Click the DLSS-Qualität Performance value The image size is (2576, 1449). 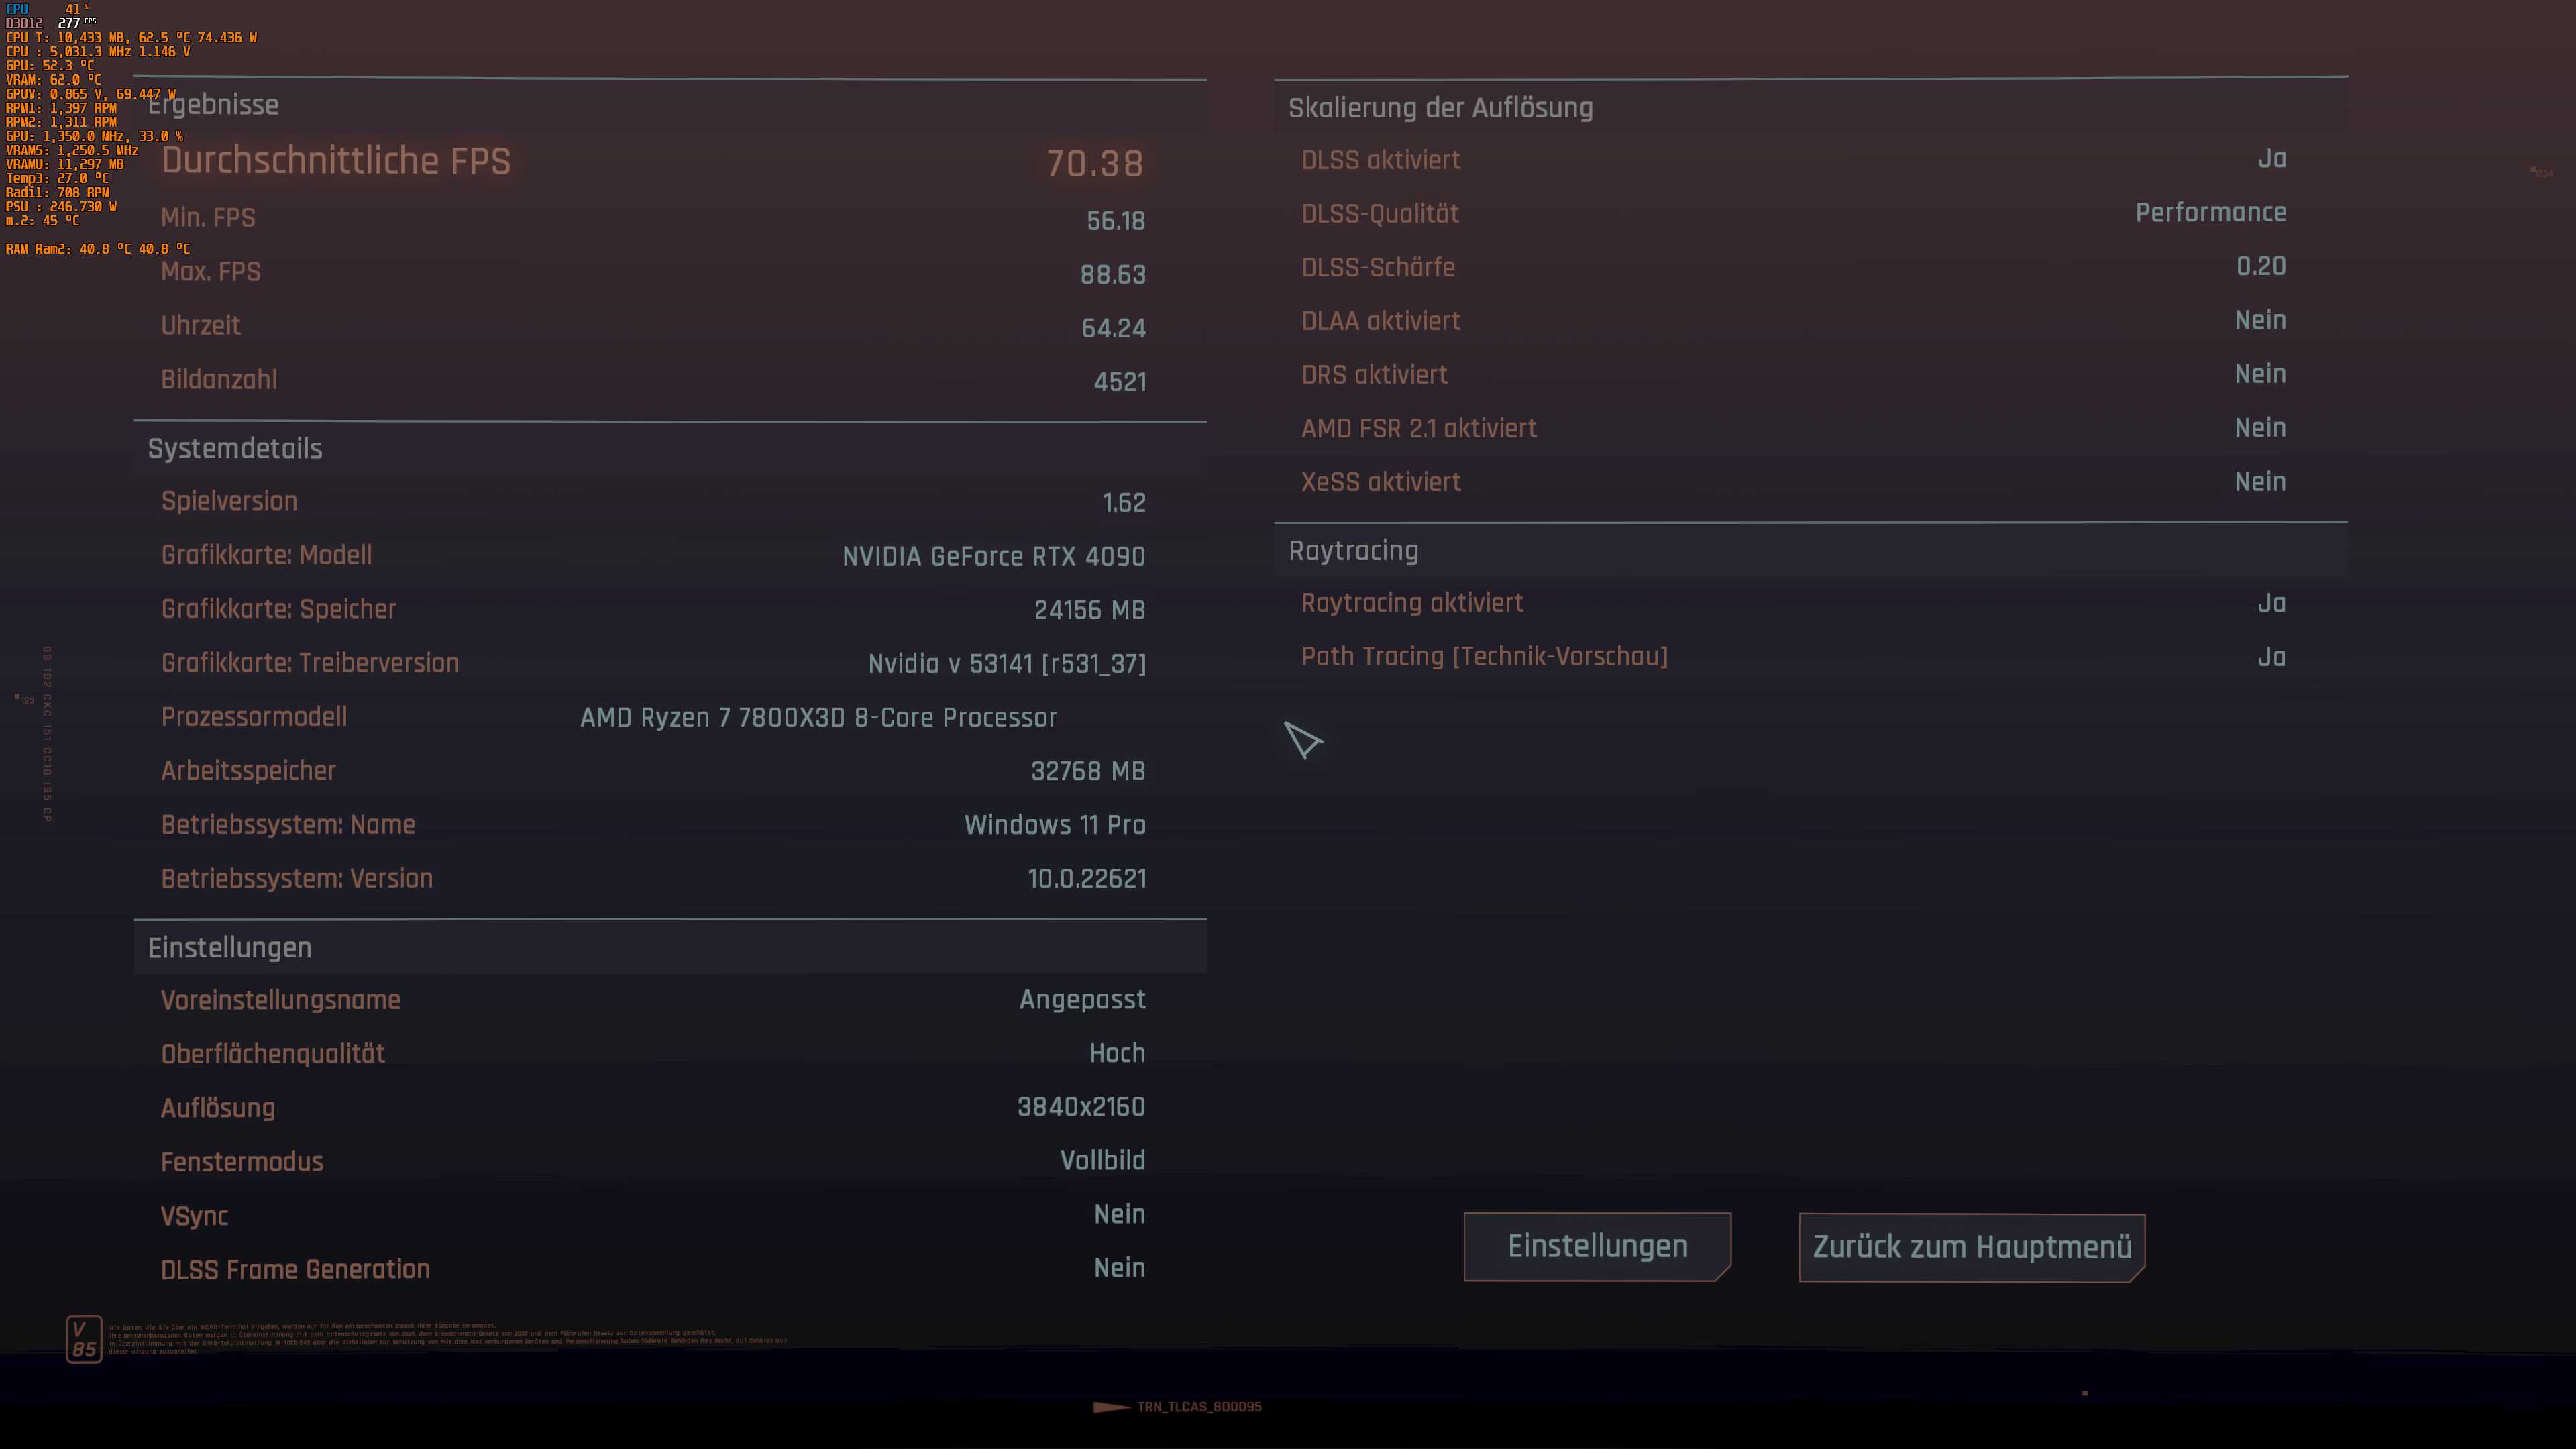pyautogui.click(x=2210, y=213)
